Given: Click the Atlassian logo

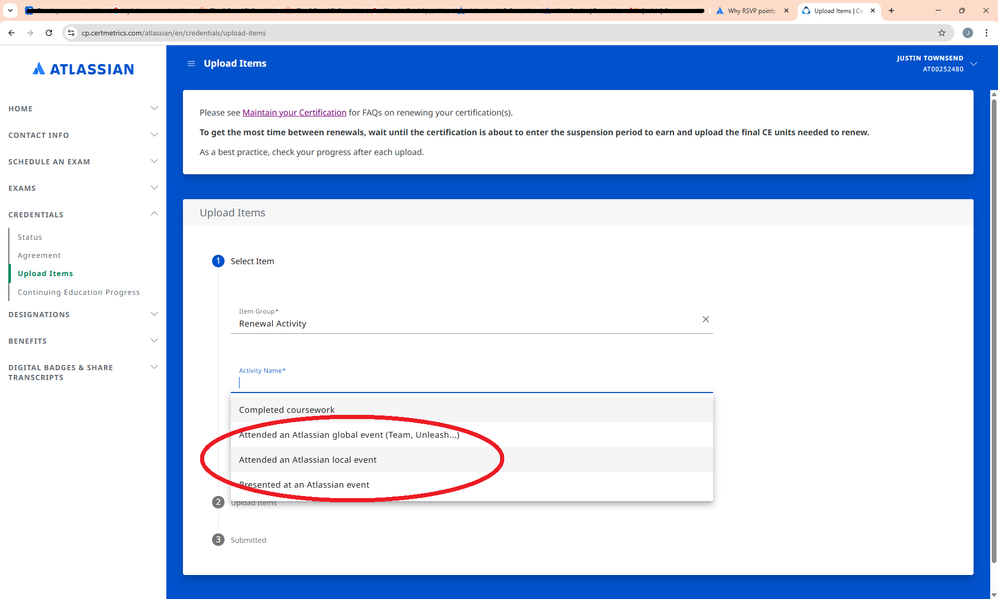Looking at the screenshot, I should click(x=83, y=69).
